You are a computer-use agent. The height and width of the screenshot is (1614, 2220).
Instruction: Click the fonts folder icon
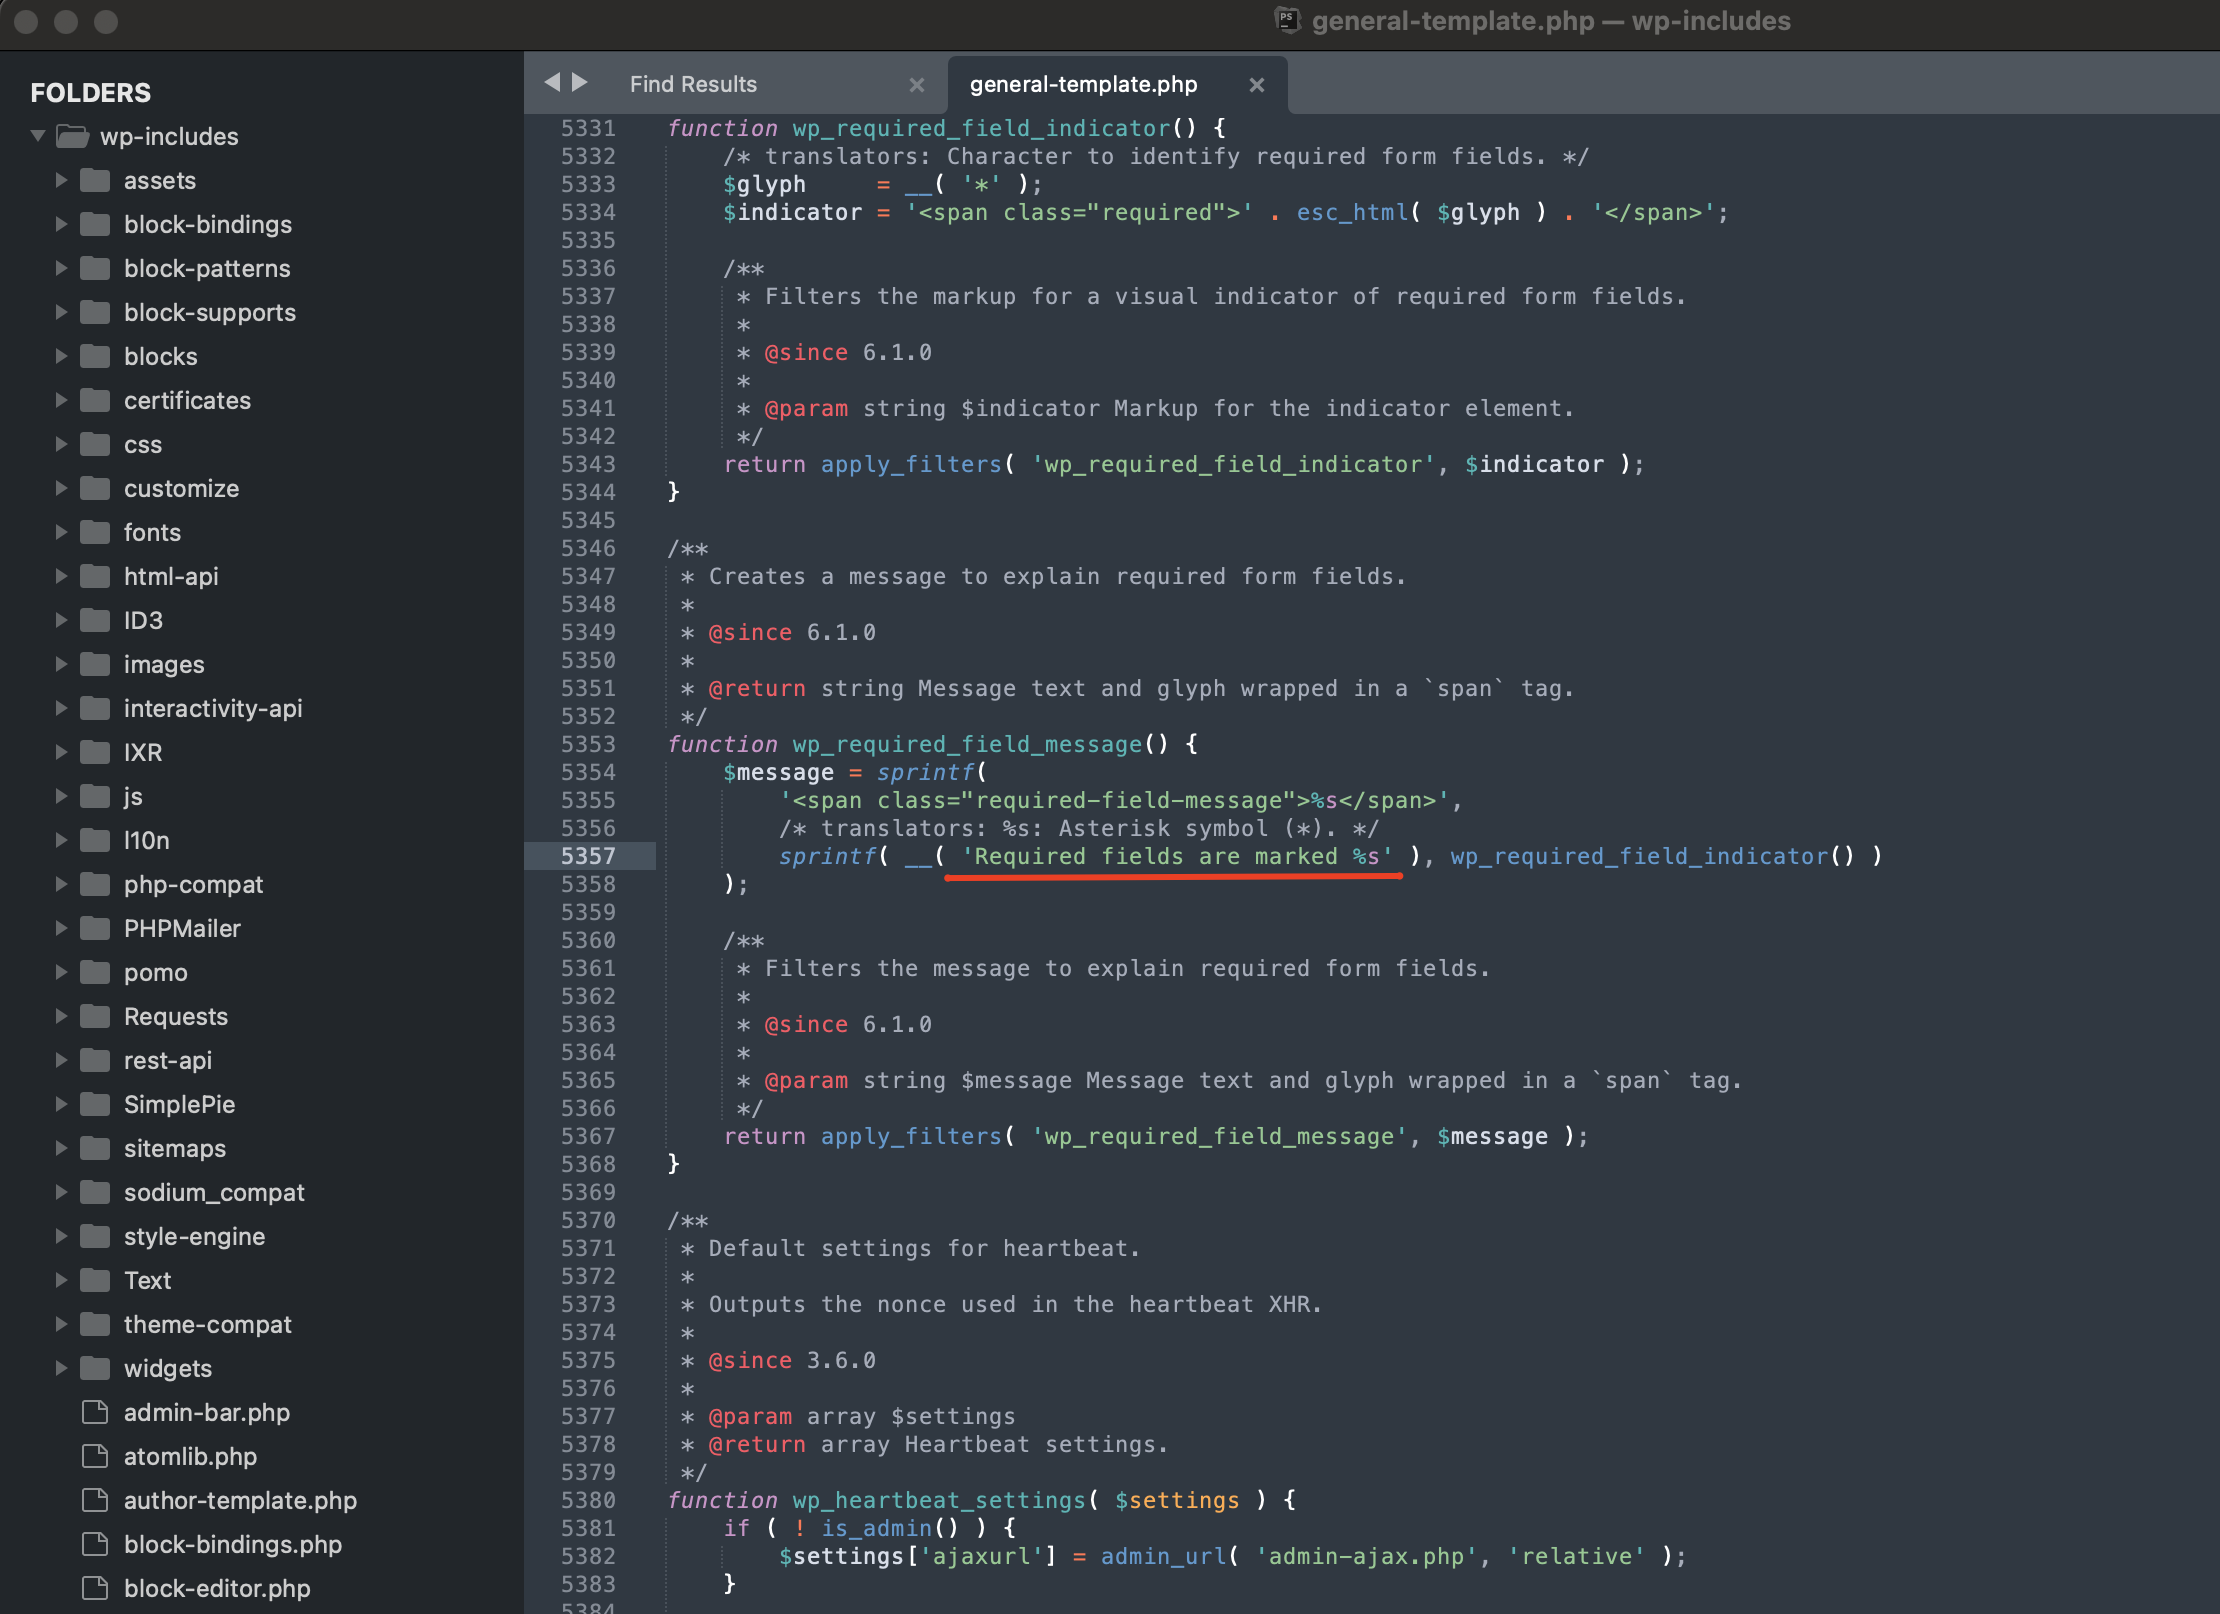[x=95, y=532]
